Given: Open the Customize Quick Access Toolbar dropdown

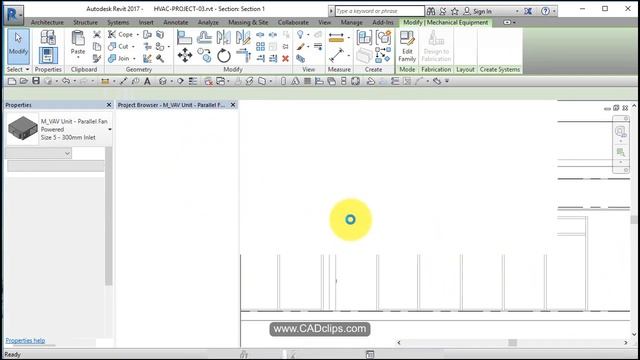Looking at the screenshot, I should (447, 81).
